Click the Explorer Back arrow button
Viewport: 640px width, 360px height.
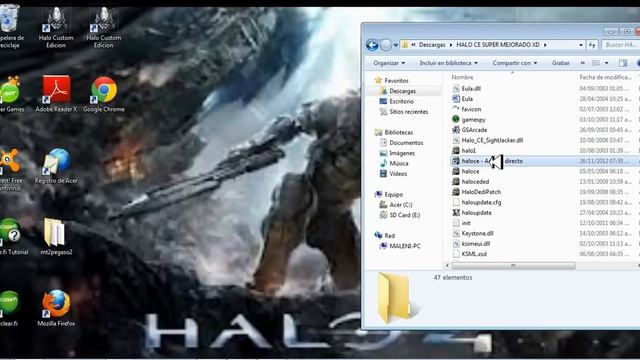coord(372,45)
